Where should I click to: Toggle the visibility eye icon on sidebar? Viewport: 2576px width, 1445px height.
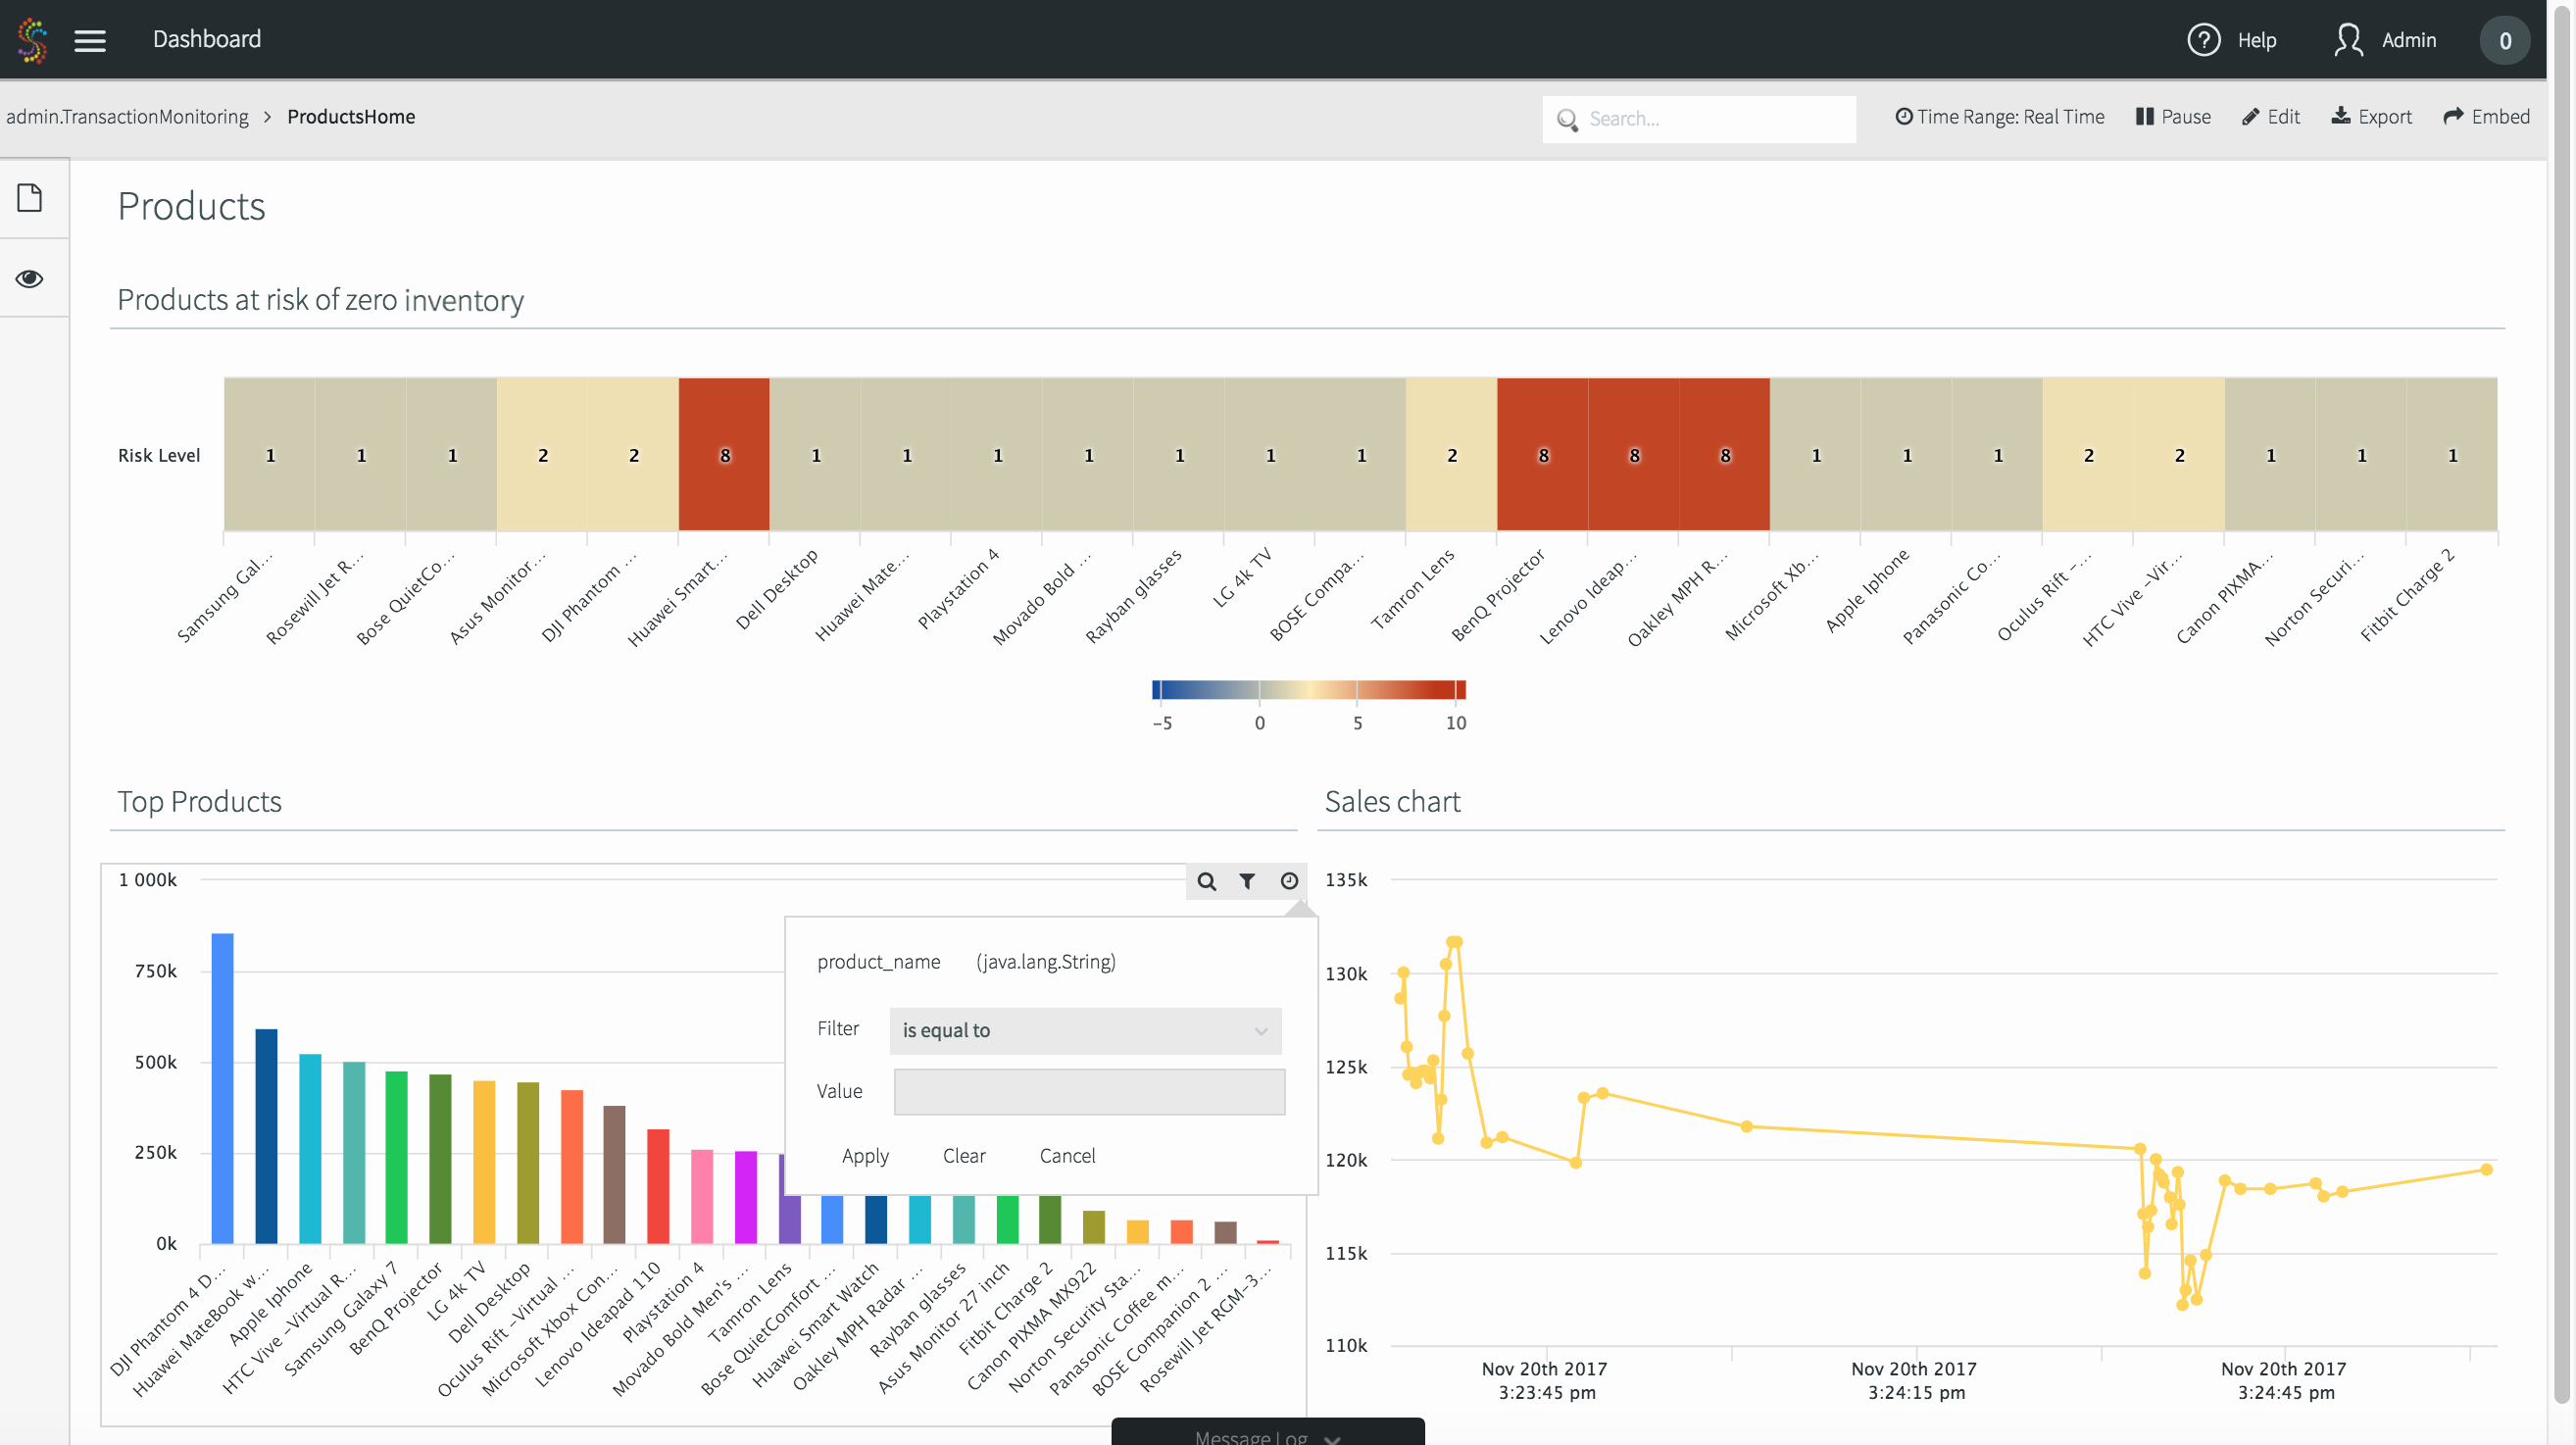pyautogui.click(x=33, y=275)
